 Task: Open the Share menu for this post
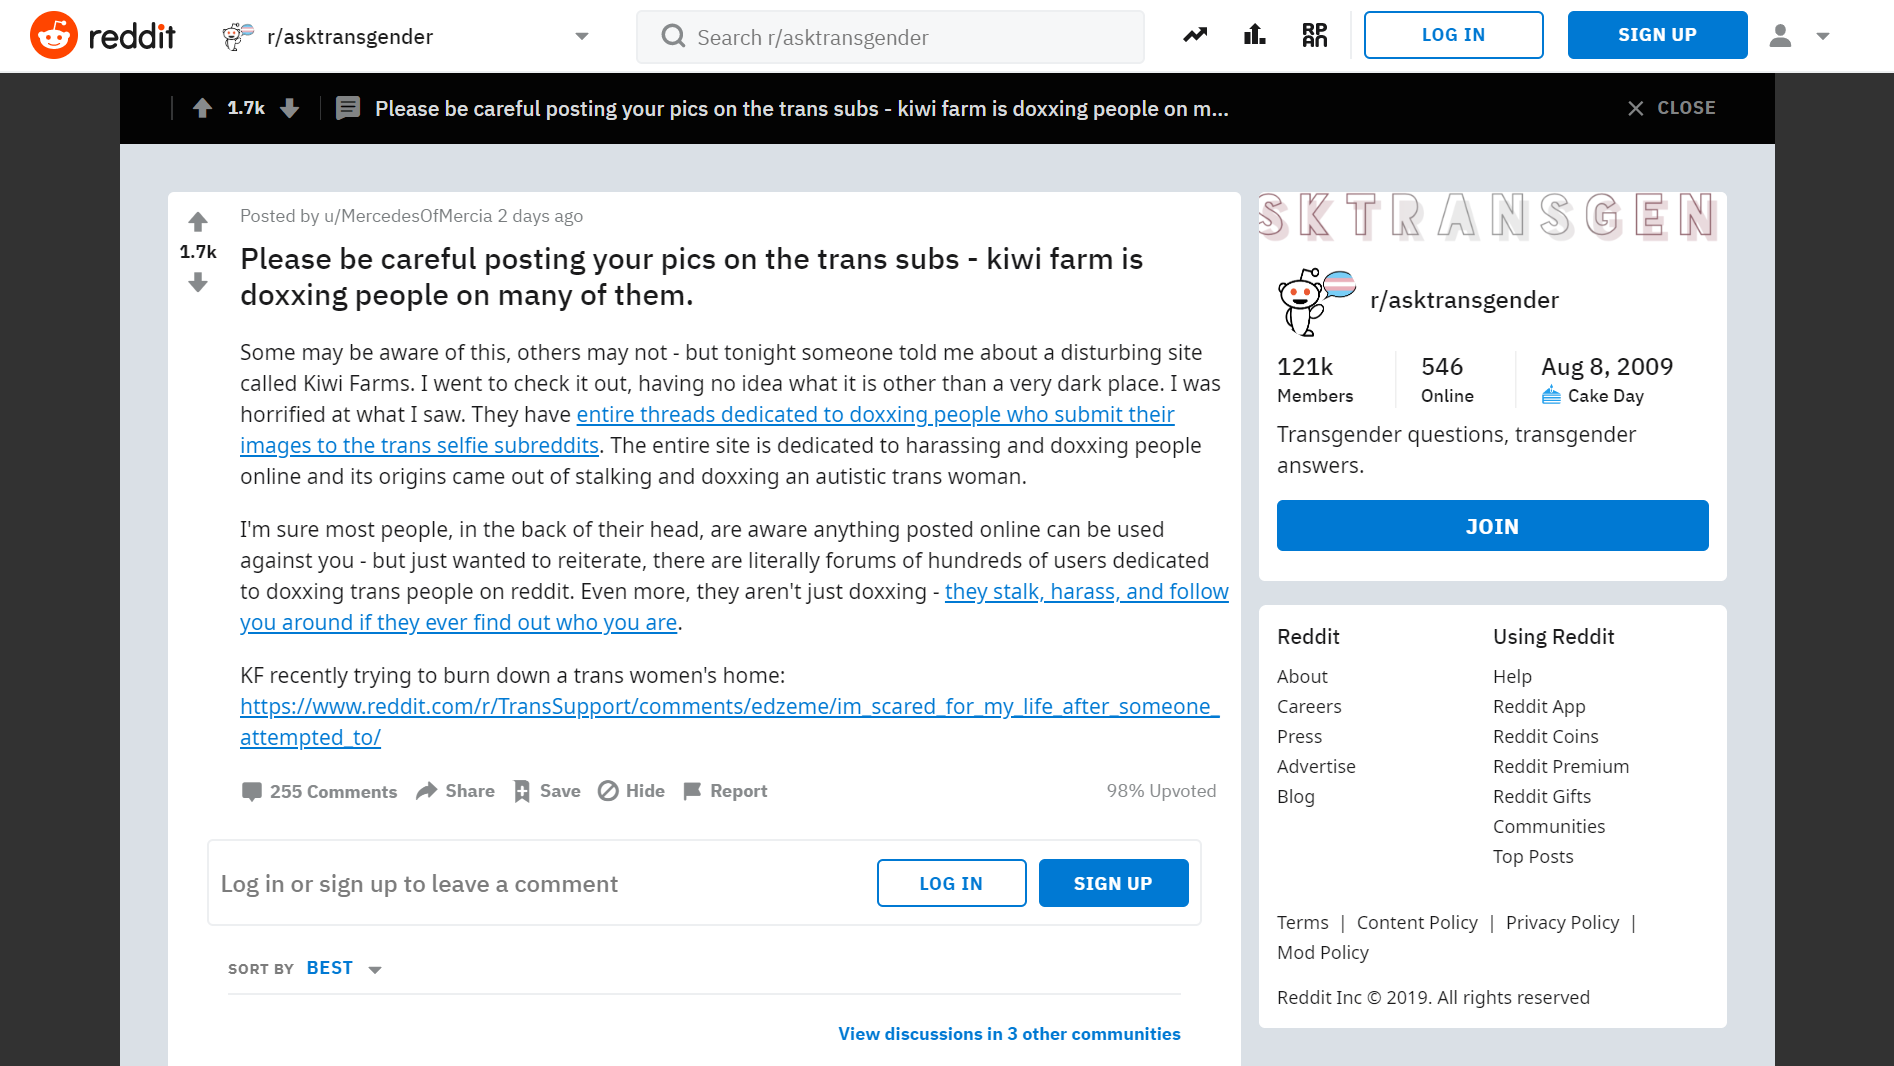click(x=455, y=791)
